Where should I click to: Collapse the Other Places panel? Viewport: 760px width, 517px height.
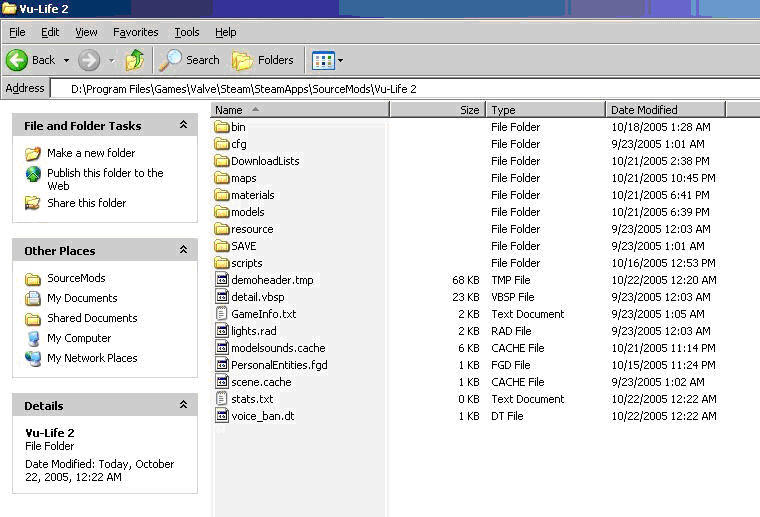click(x=183, y=250)
